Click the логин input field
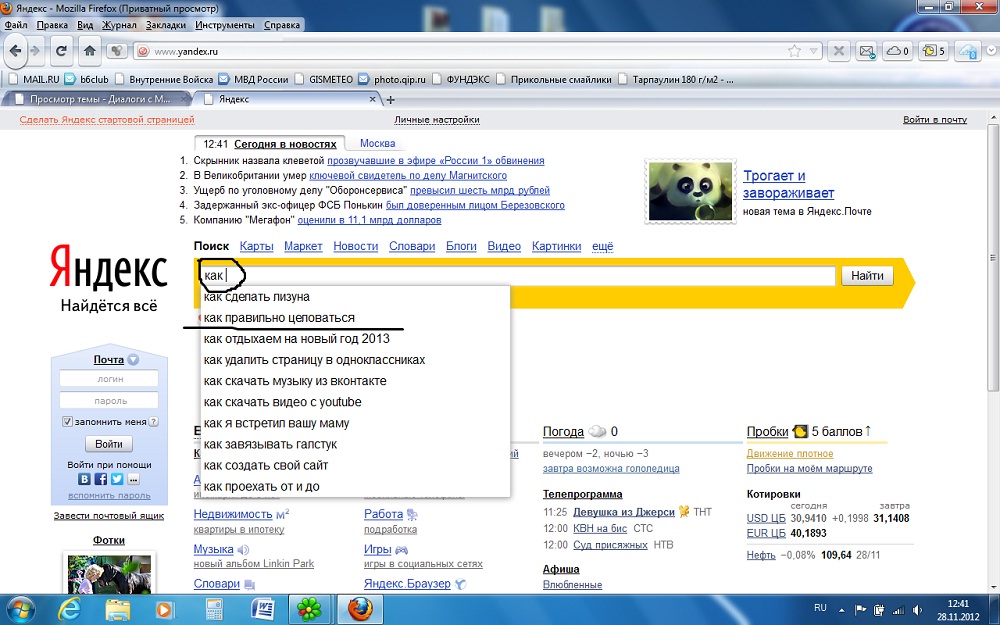Viewport: 1000px width, 625px height. pos(109,379)
